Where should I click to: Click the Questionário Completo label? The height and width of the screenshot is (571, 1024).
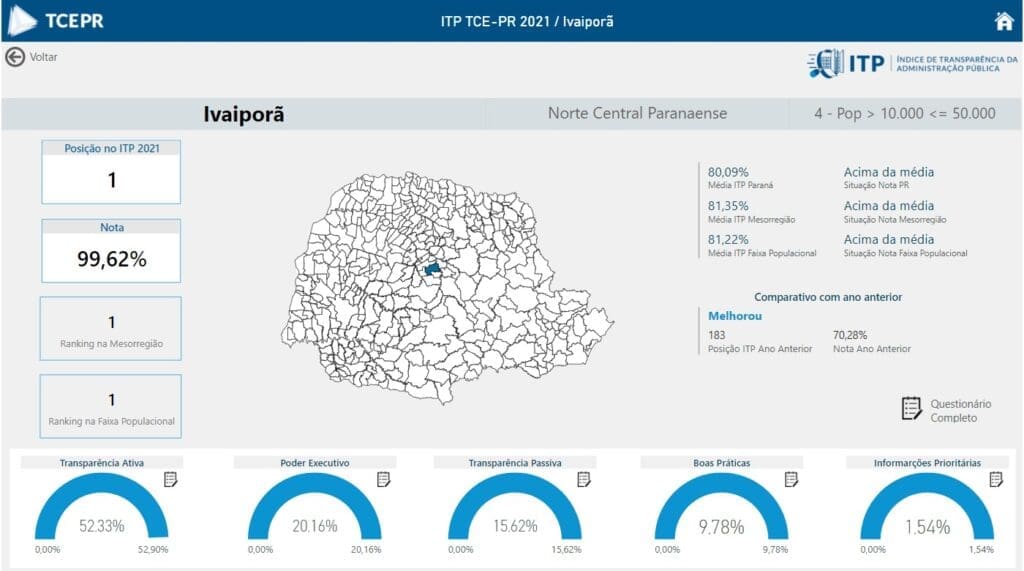tap(961, 411)
